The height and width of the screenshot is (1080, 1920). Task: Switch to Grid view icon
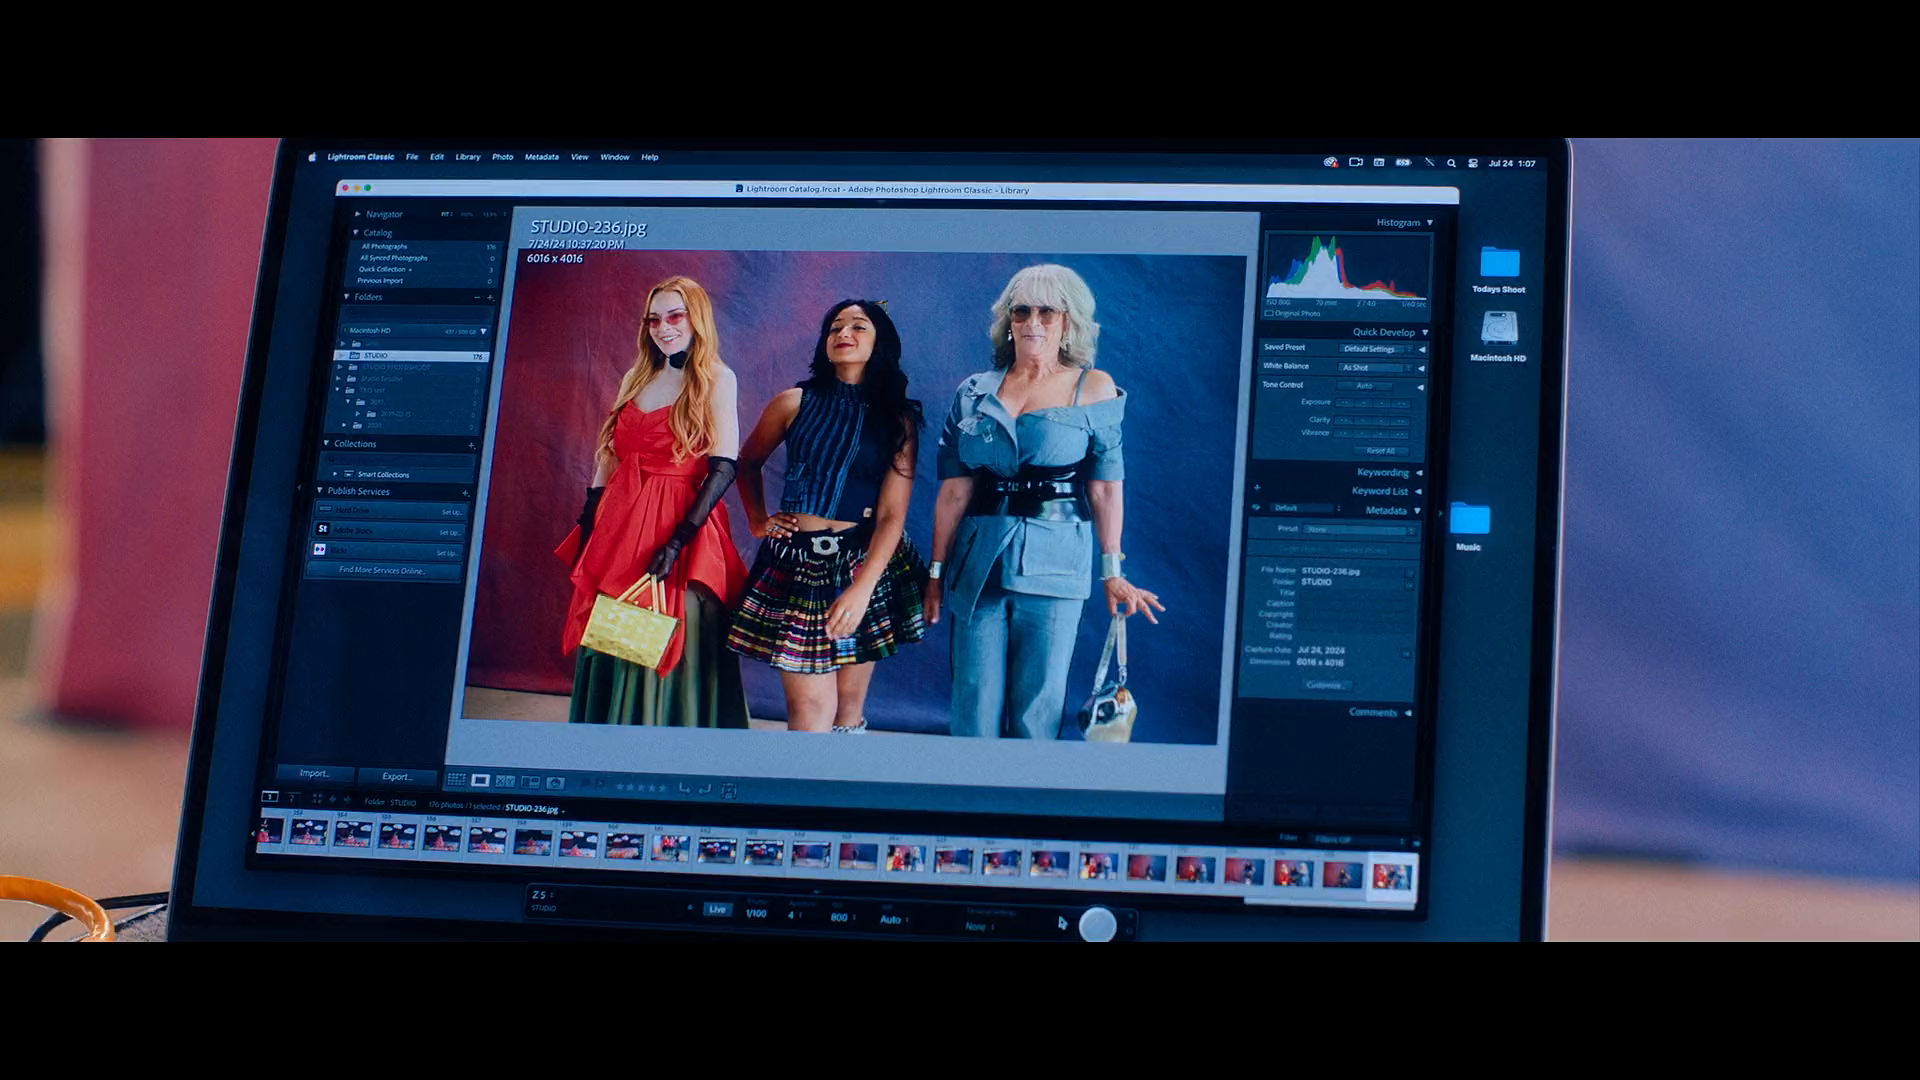click(456, 780)
